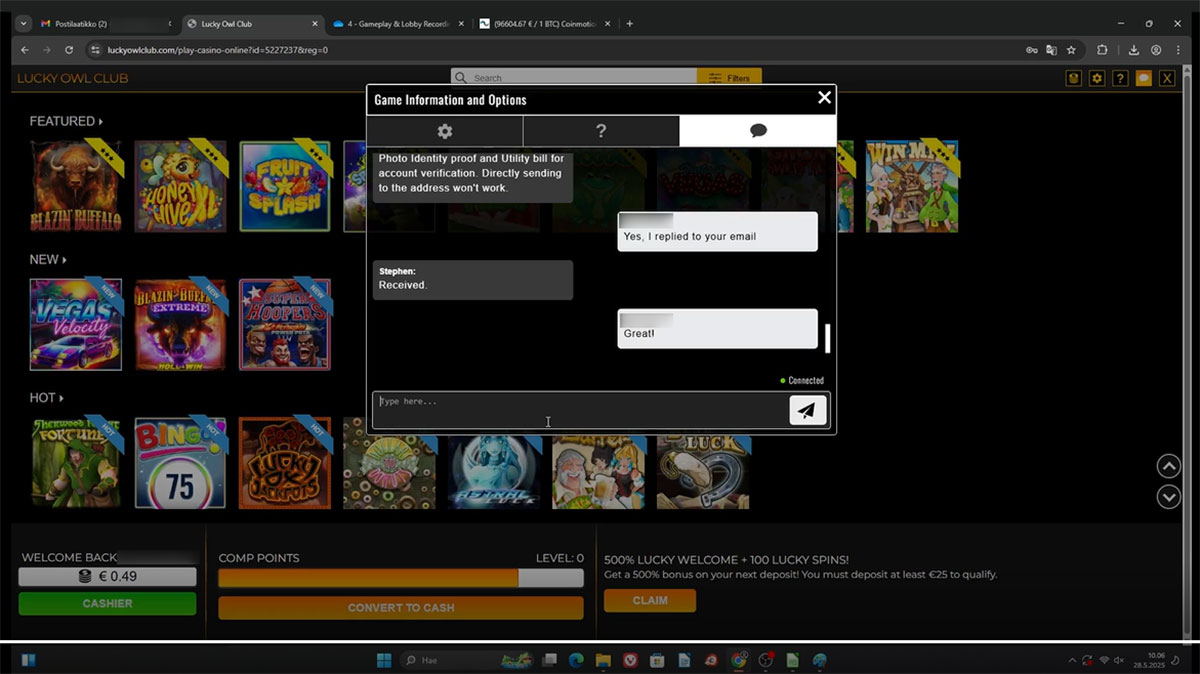The image size is (1200, 674).
Task: Open the Windows Start menu
Action: (x=384, y=660)
